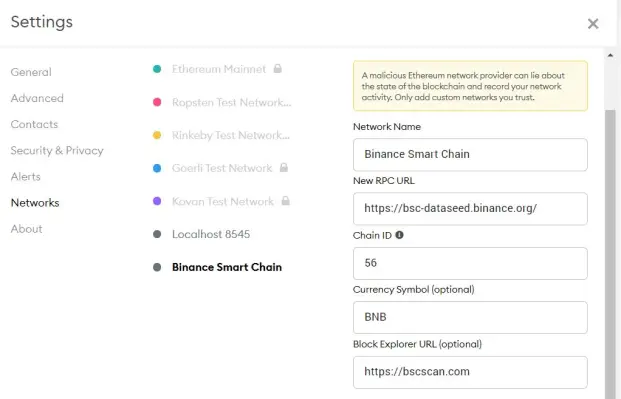
Task: Select Binance Smart Chain in network list
Action: tap(227, 267)
